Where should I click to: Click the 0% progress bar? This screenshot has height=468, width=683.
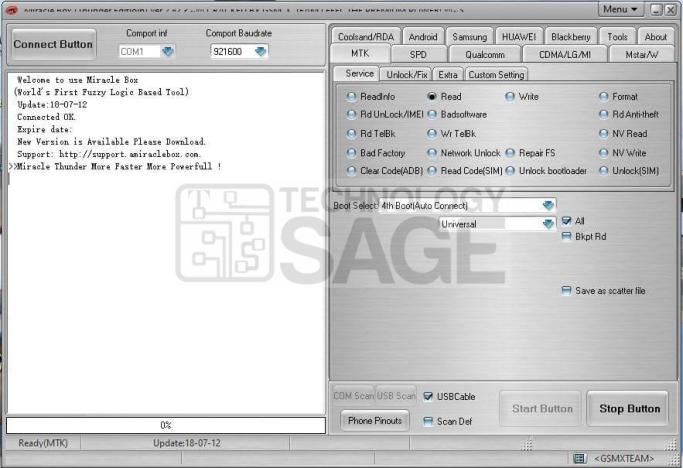point(166,425)
